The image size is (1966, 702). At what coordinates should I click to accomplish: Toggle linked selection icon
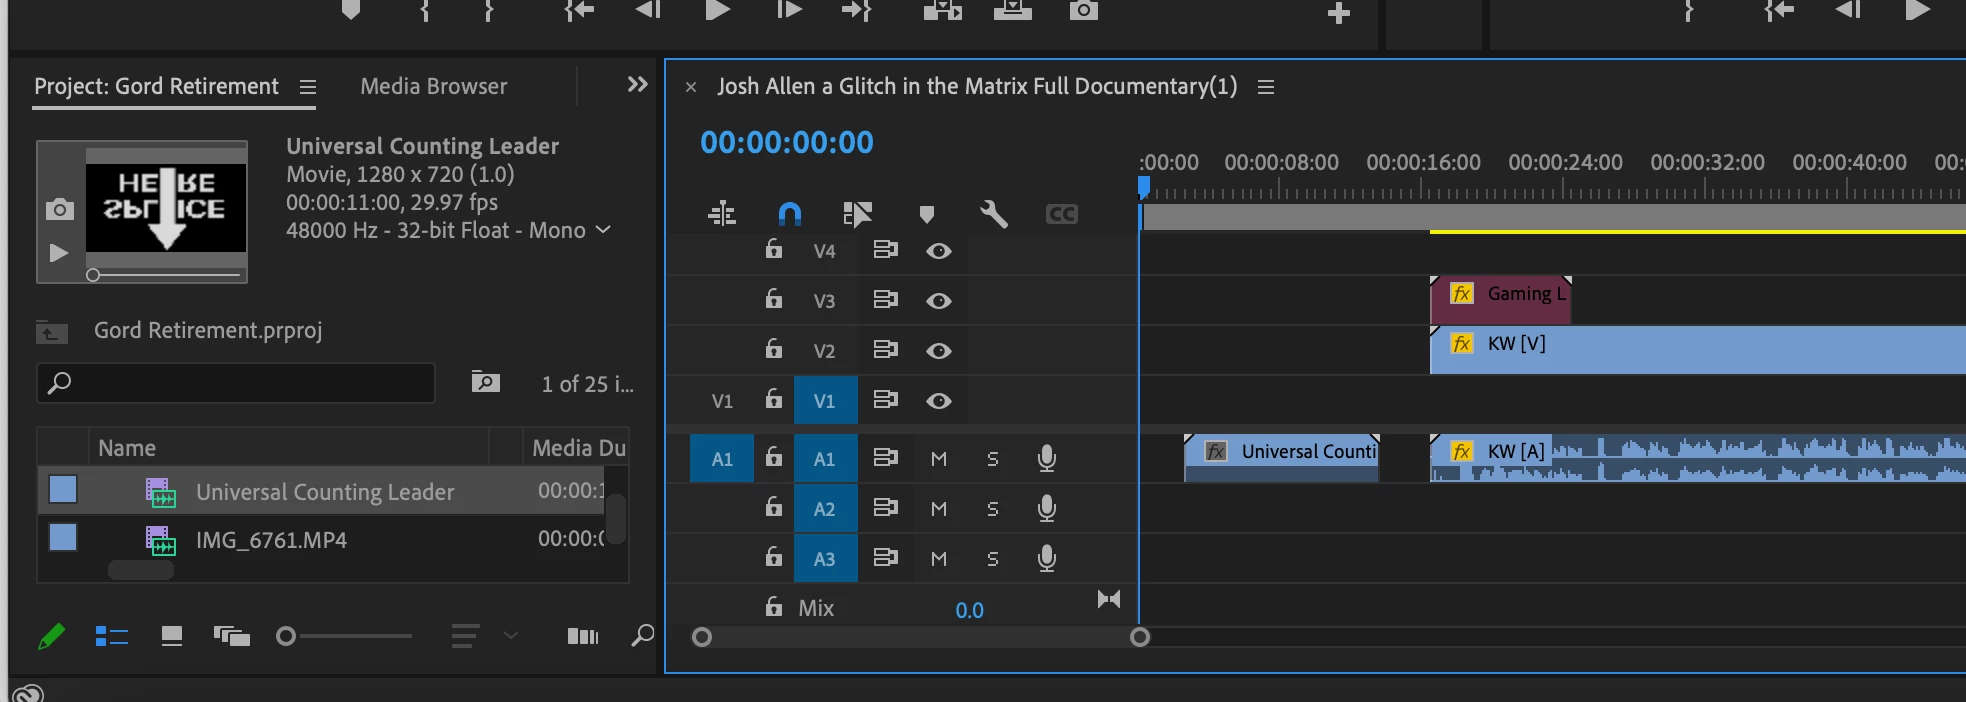pyautogui.click(x=857, y=213)
